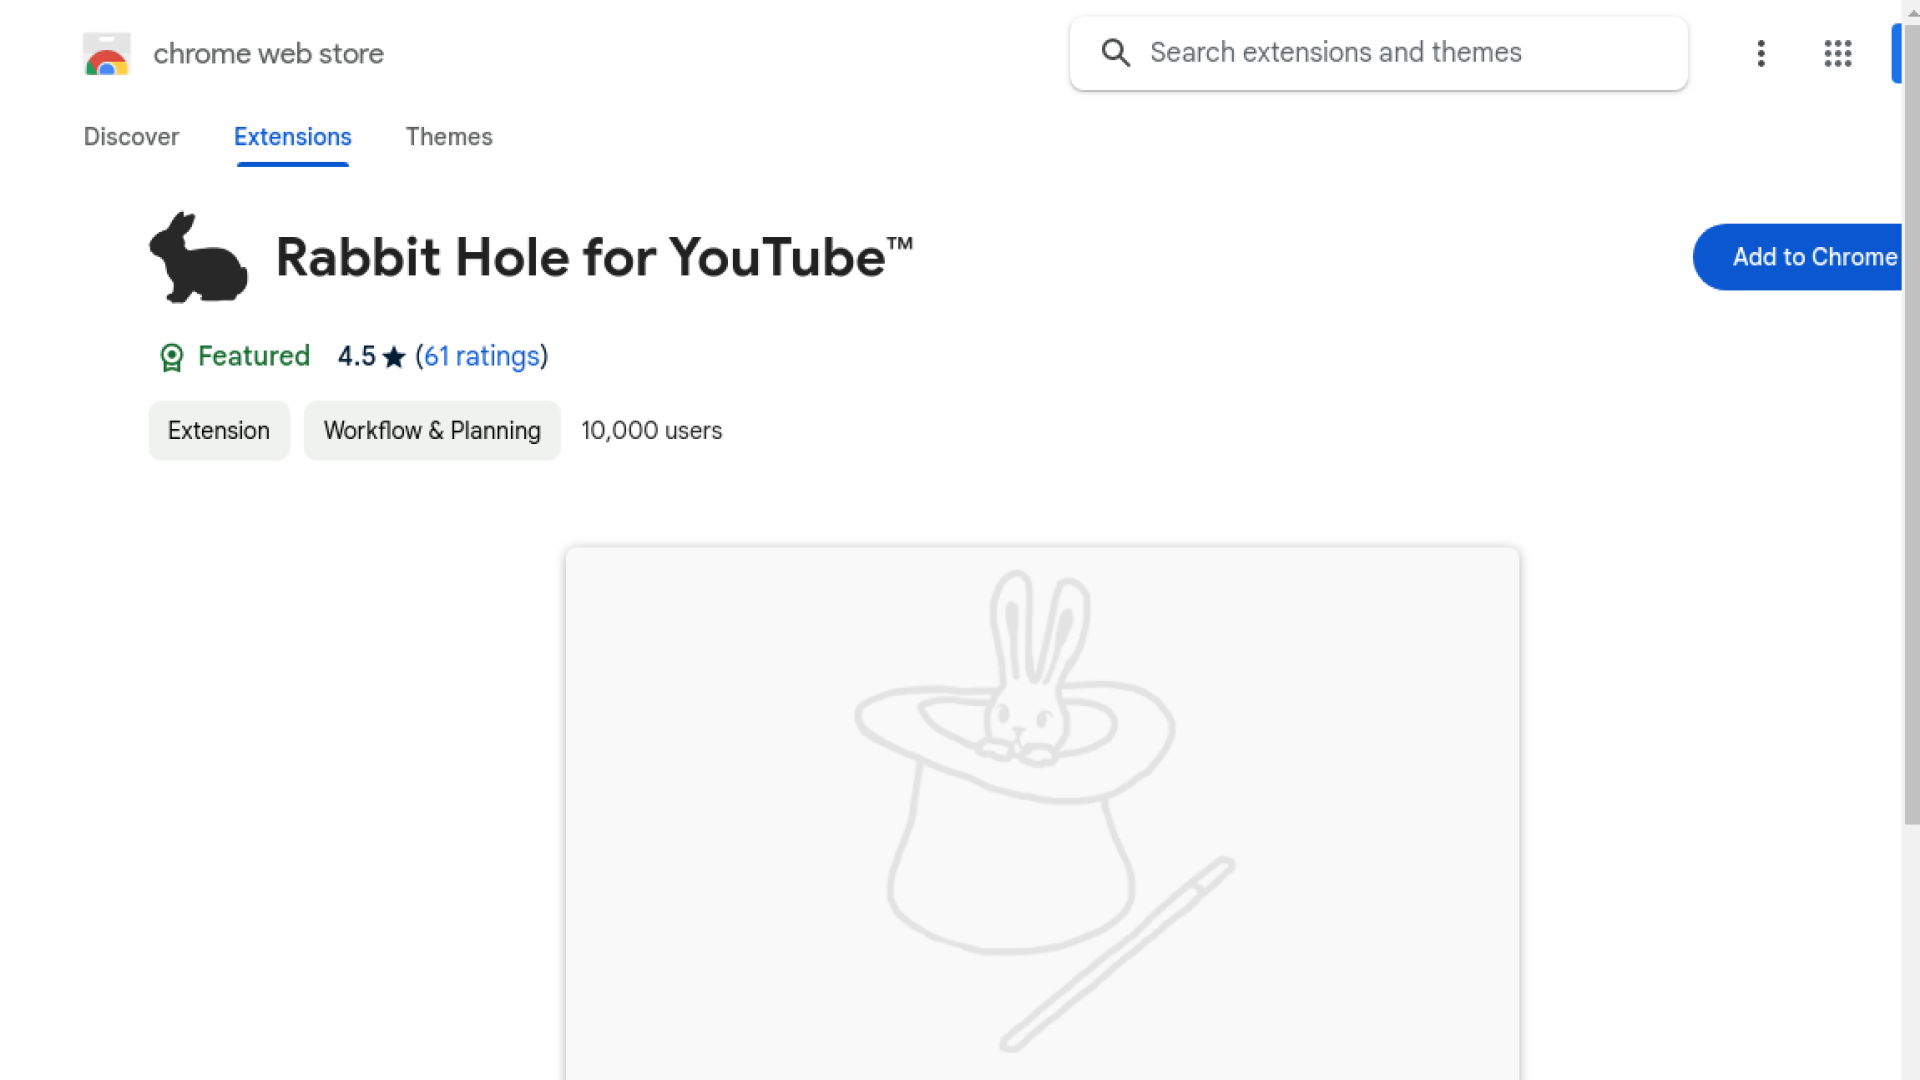Open the 61 ratings link
1920x1080 pixels.
click(x=482, y=356)
